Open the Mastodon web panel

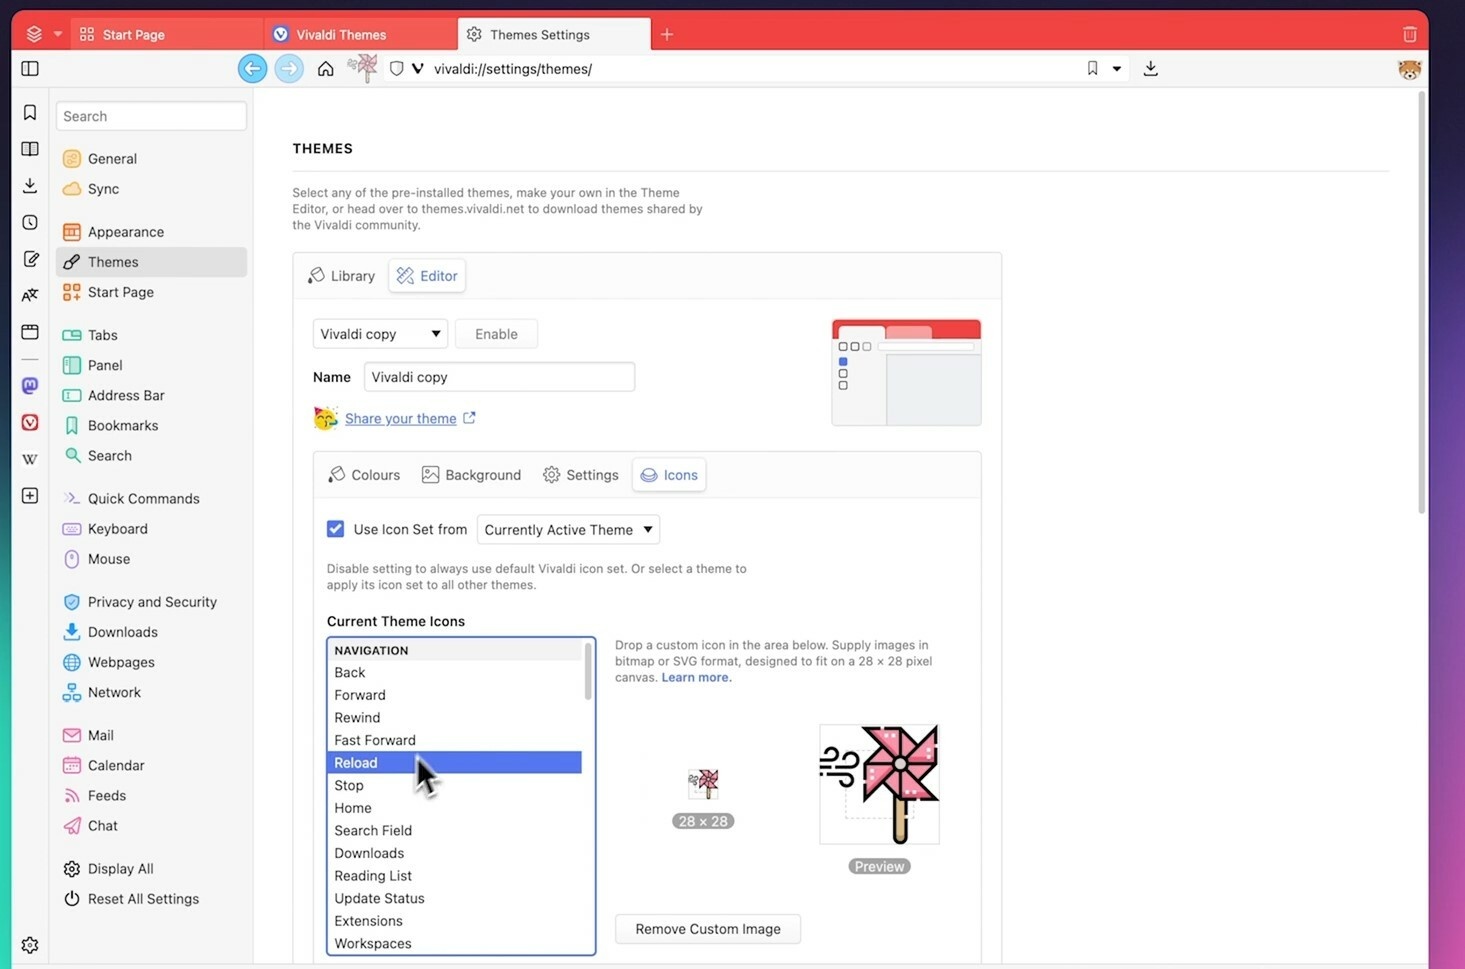click(29, 385)
